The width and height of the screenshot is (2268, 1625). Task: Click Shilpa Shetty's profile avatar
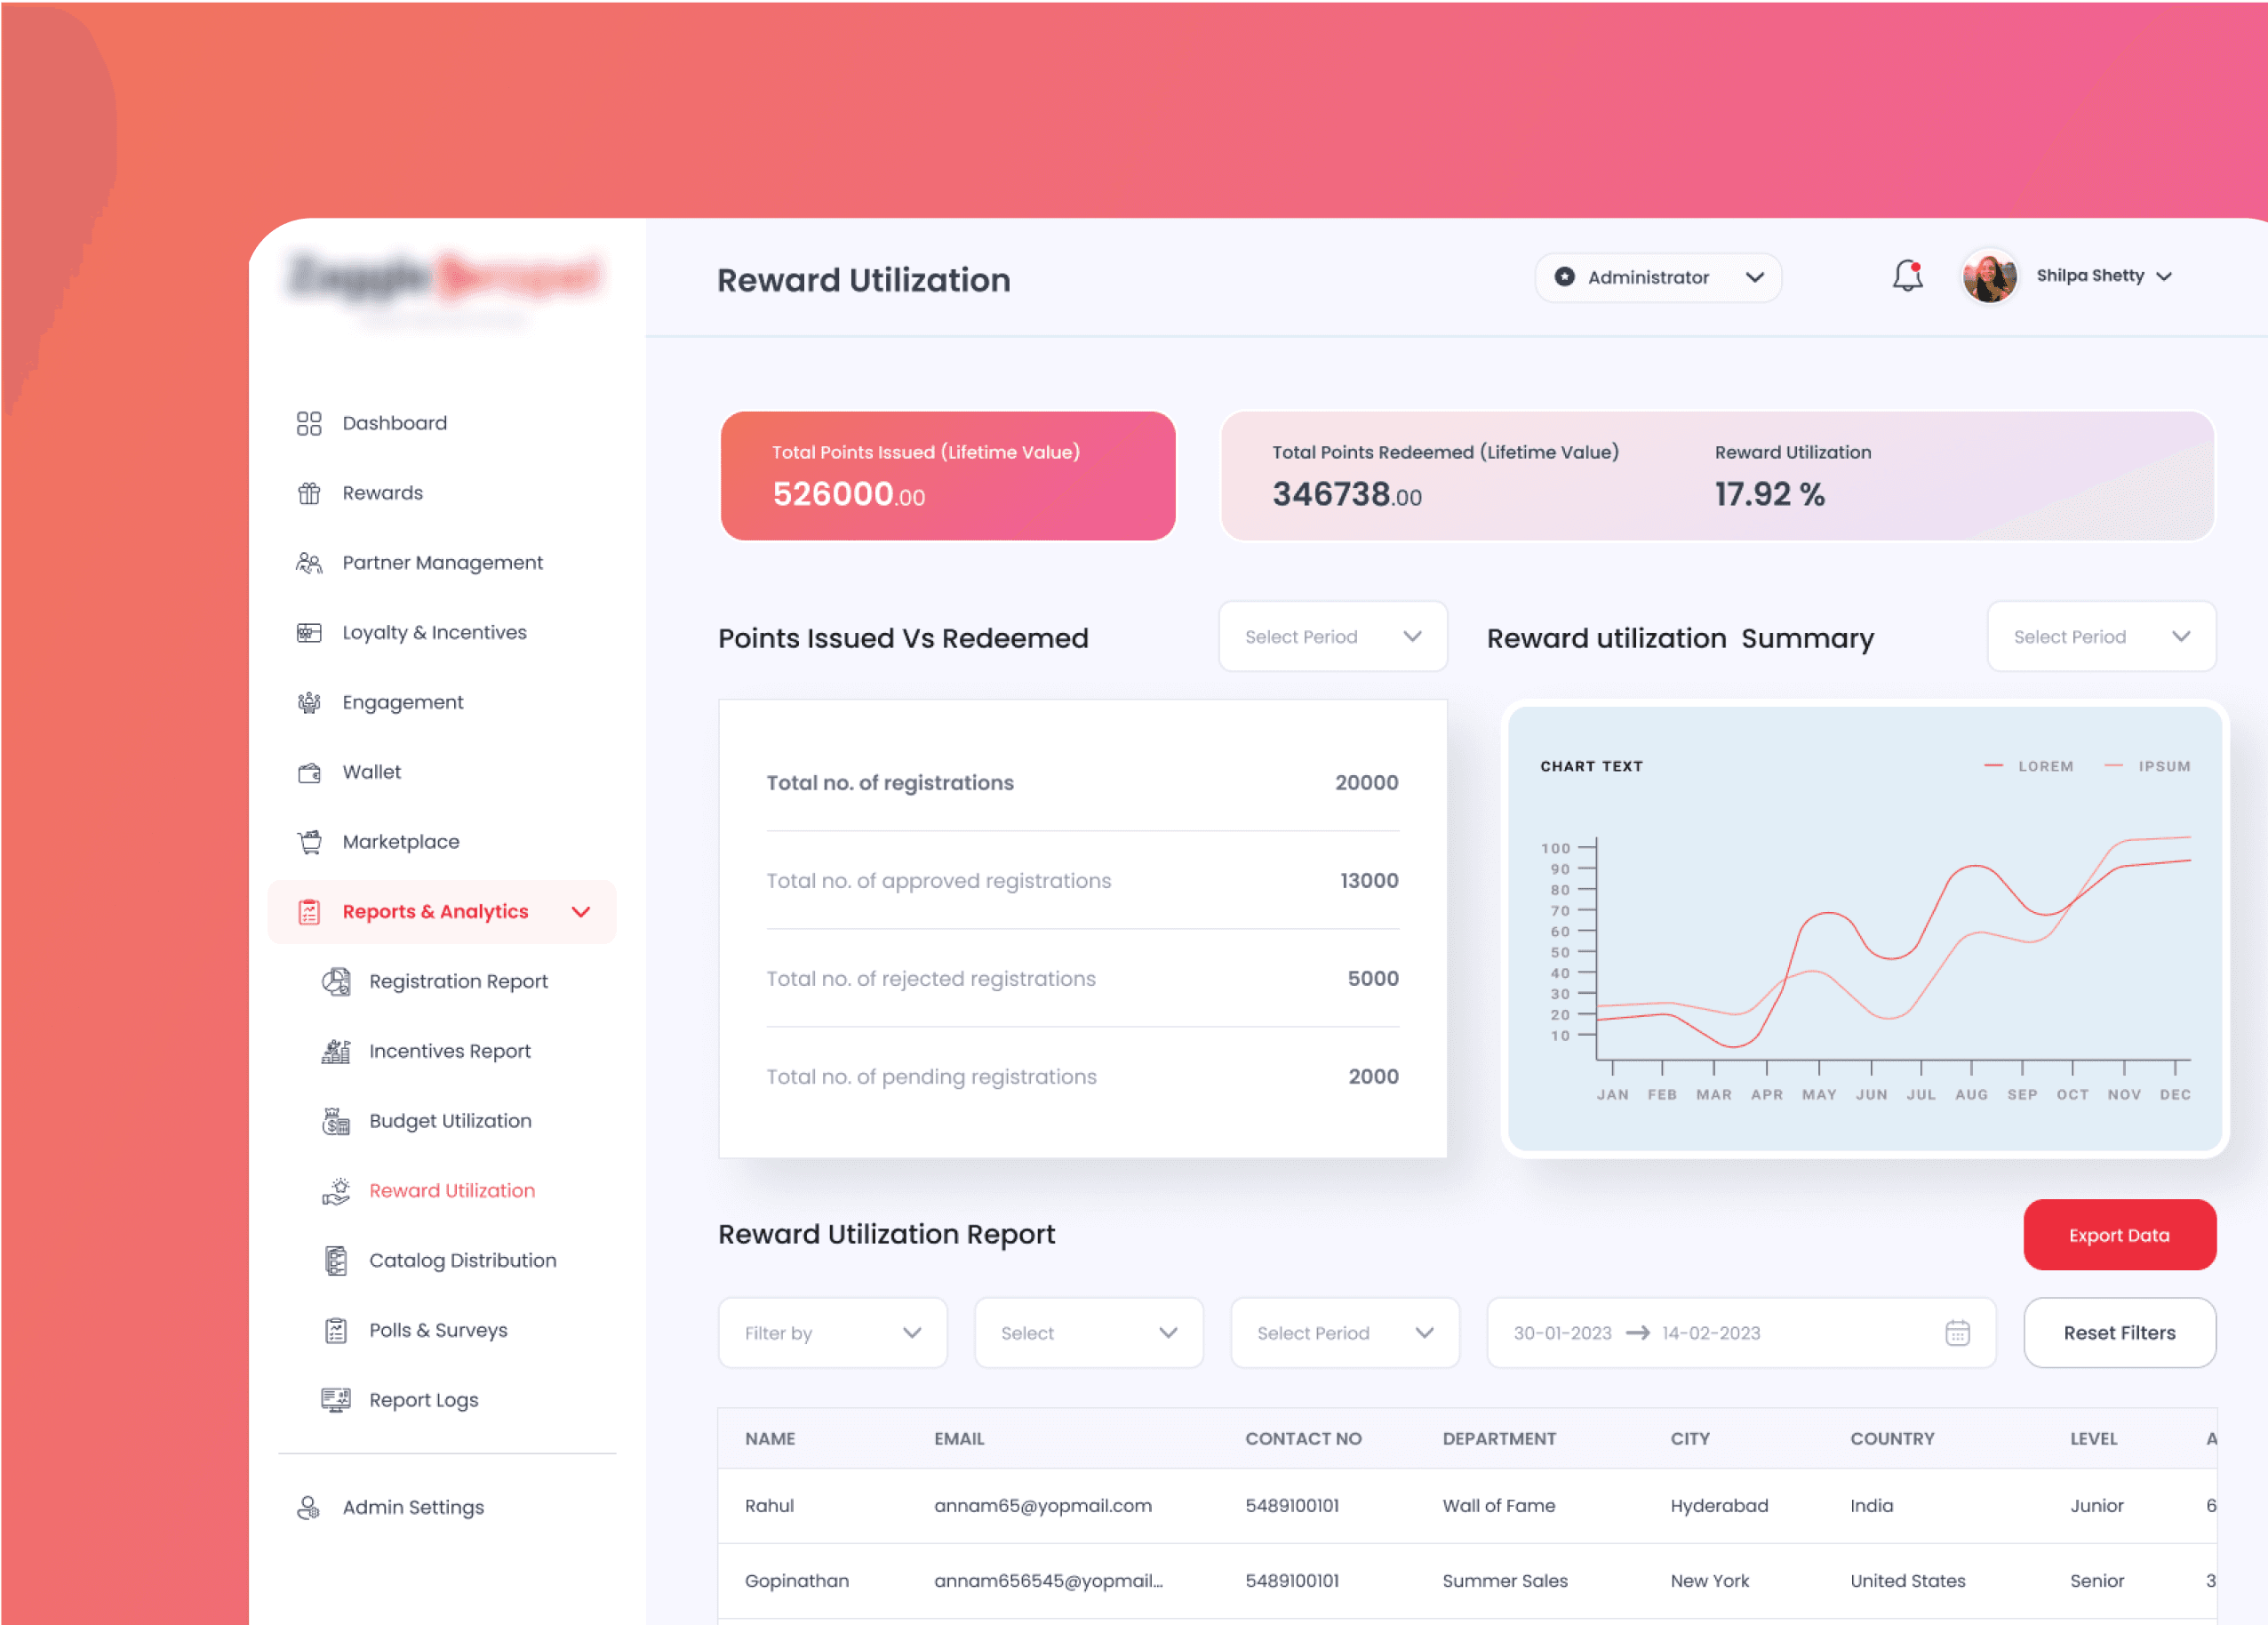[x=1989, y=276]
